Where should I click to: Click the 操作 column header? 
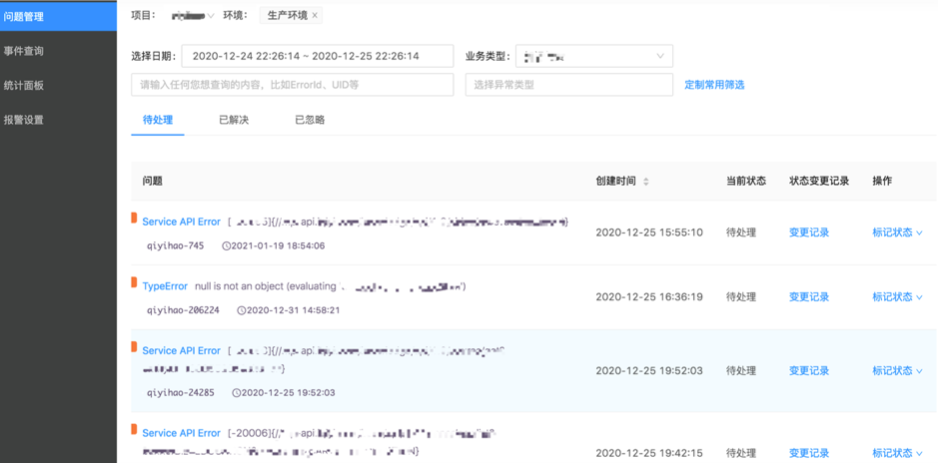click(882, 181)
